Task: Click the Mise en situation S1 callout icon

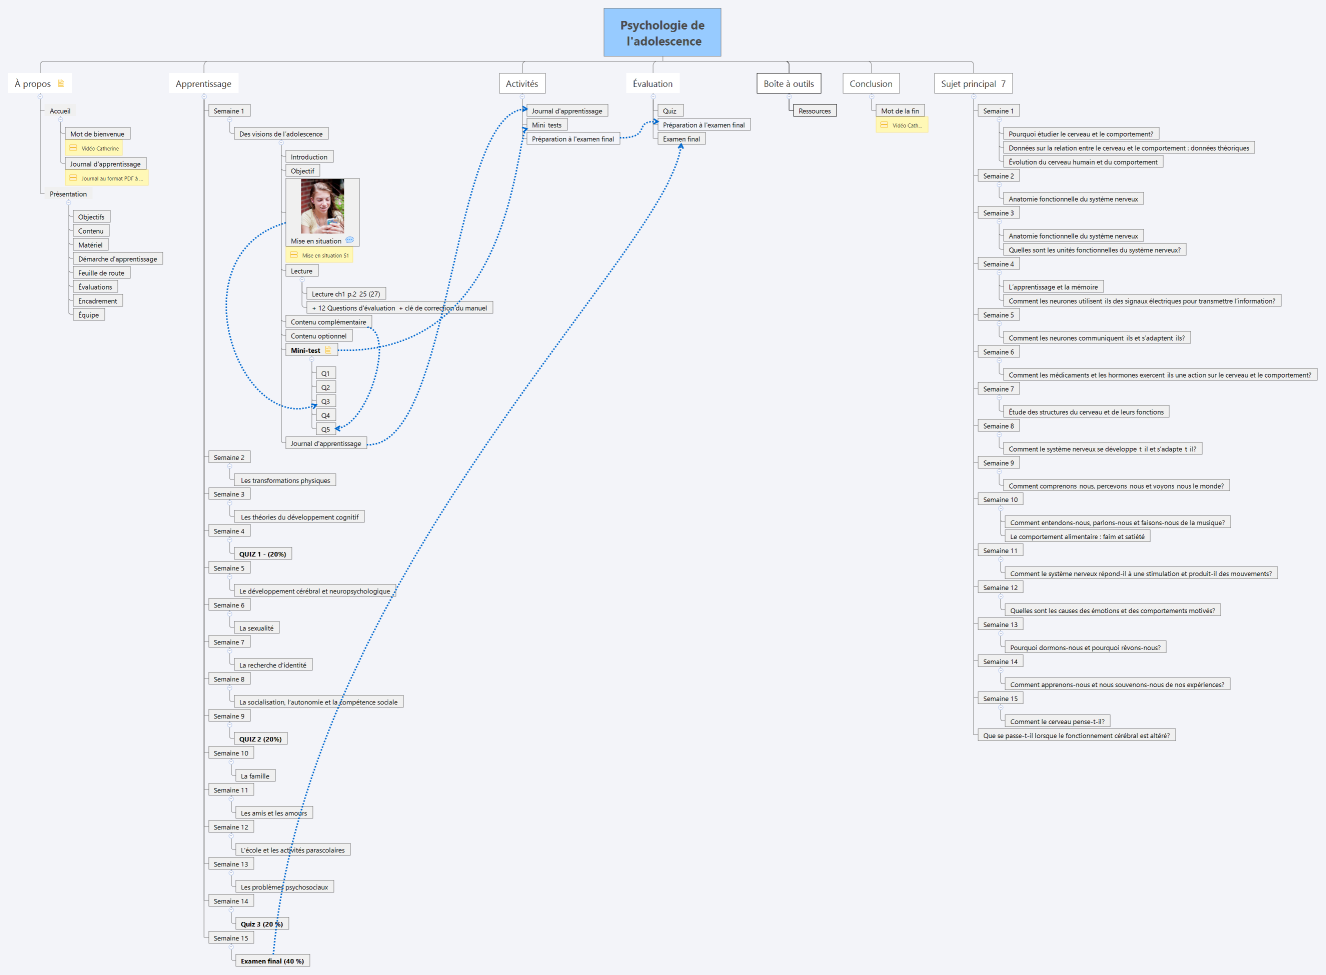Action: click(294, 256)
